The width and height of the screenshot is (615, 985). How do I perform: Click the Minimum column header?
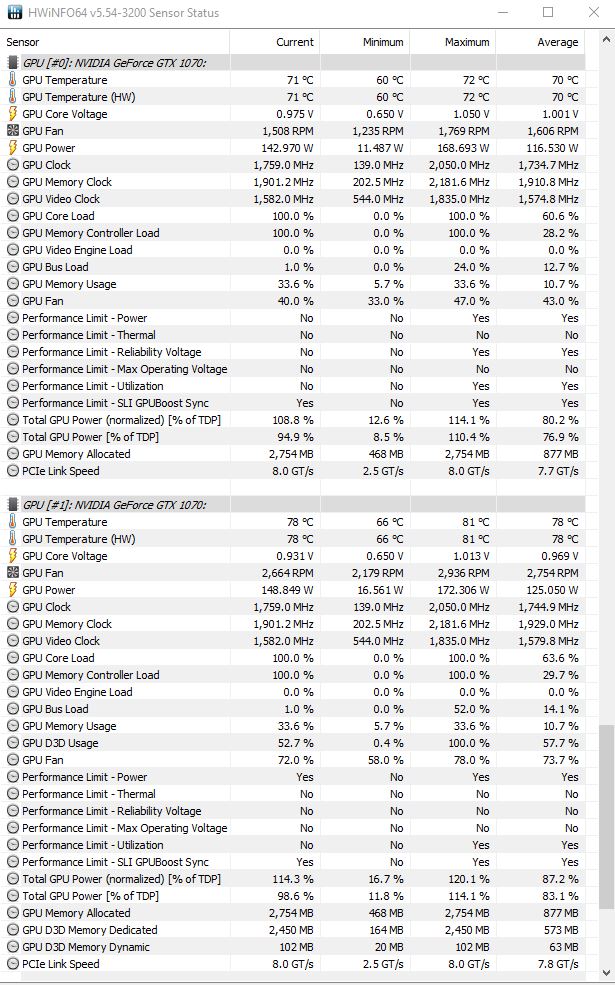[x=383, y=42]
